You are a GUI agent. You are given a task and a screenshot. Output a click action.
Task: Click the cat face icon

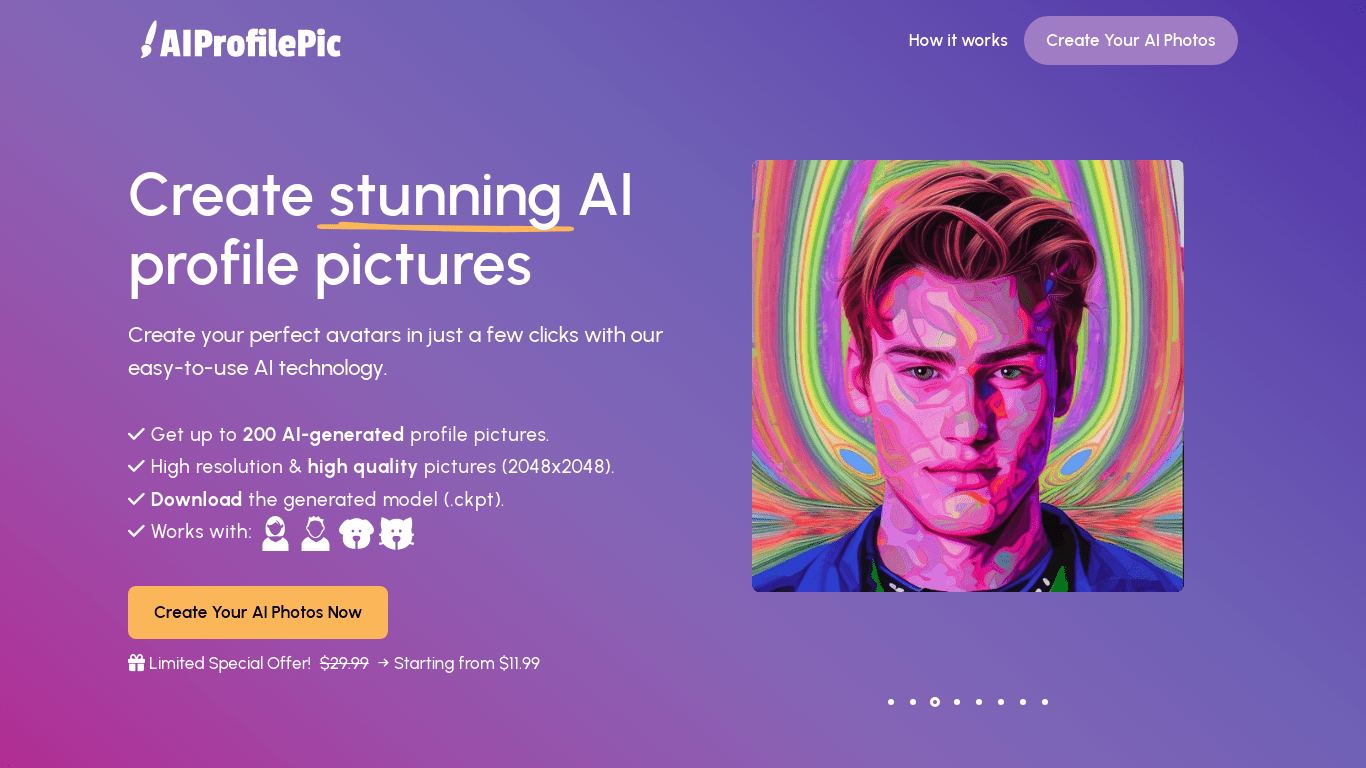click(397, 533)
